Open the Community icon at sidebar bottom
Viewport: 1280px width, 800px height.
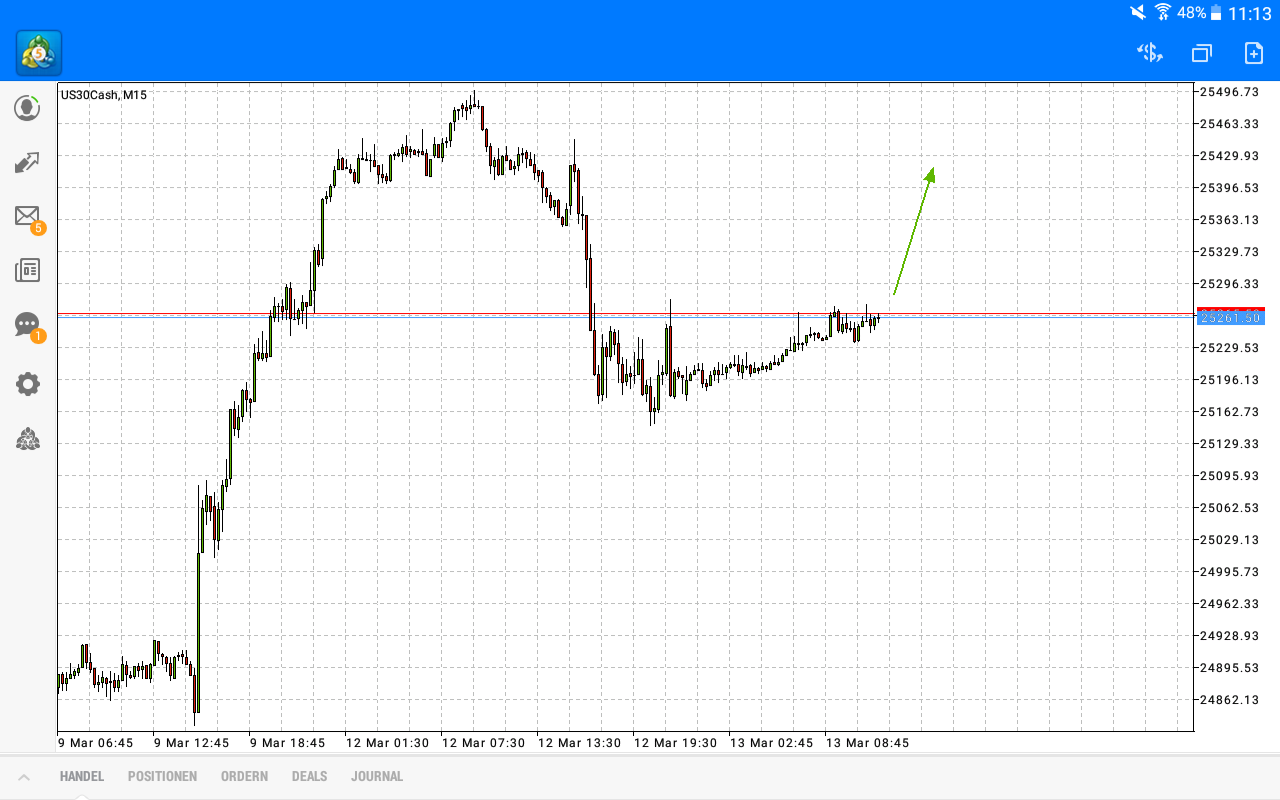pyautogui.click(x=27, y=439)
